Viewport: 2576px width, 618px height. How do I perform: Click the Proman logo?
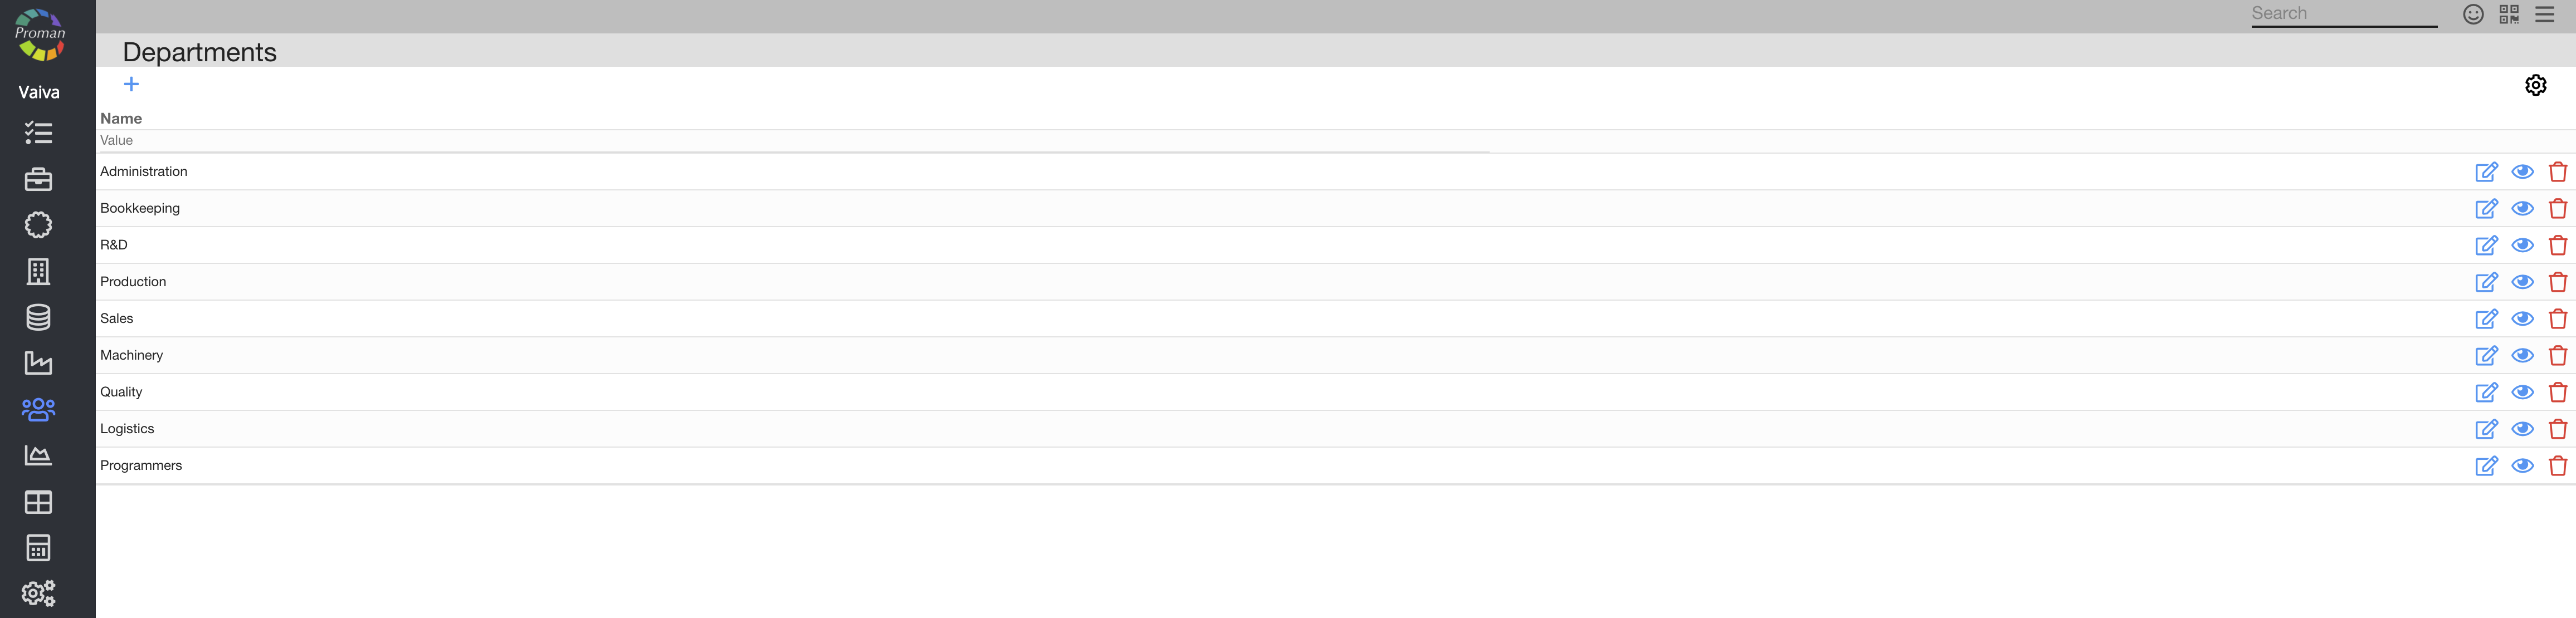click(x=40, y=34)
